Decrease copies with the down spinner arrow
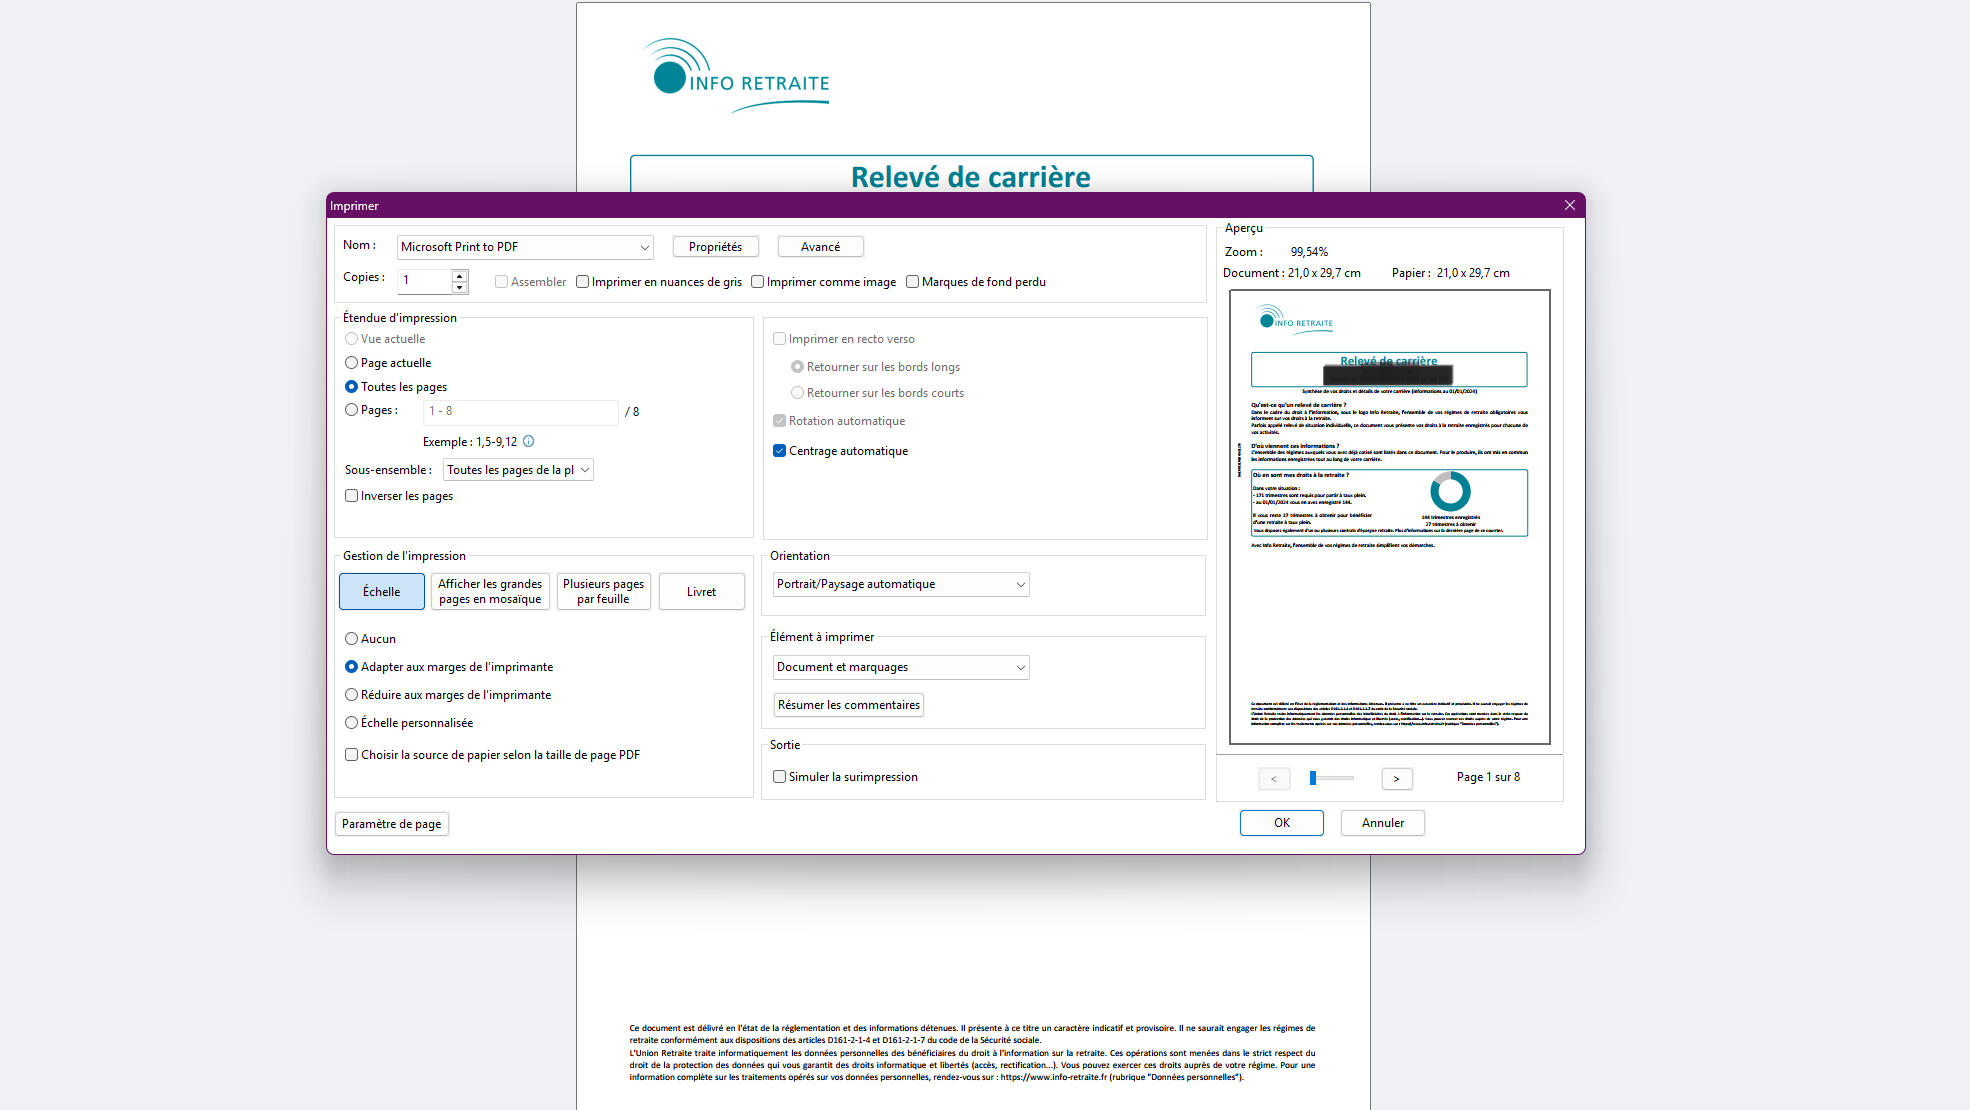 [460, 287]
